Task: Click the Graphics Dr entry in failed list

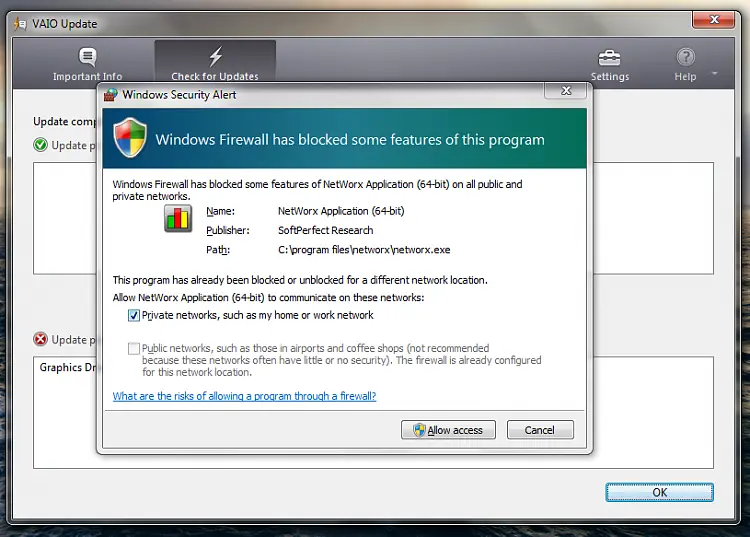Action: (x=67, y=367)
